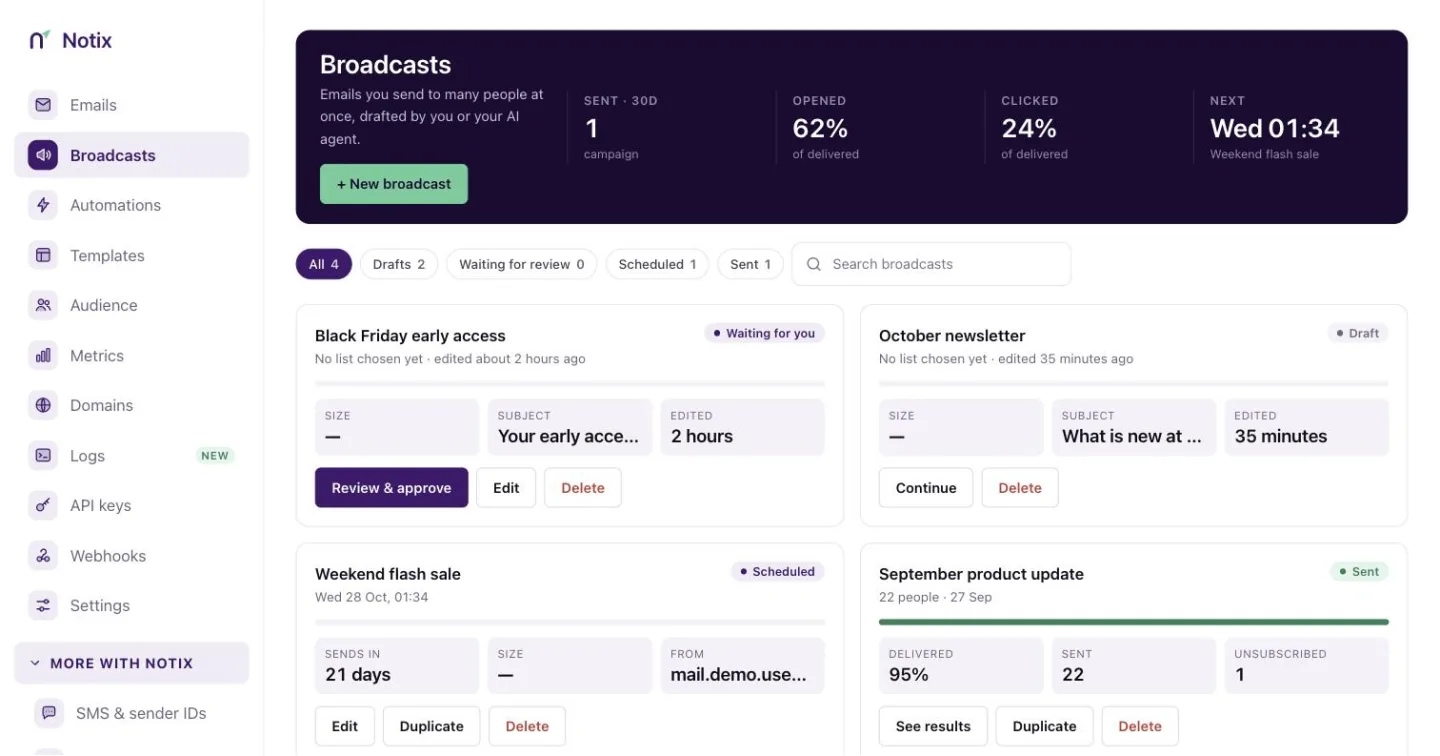Review & approve Black Friday early access
Image resolution: width=1440 pixels, height=756 pixels.
pyautogui.click(x=392, y=488)
